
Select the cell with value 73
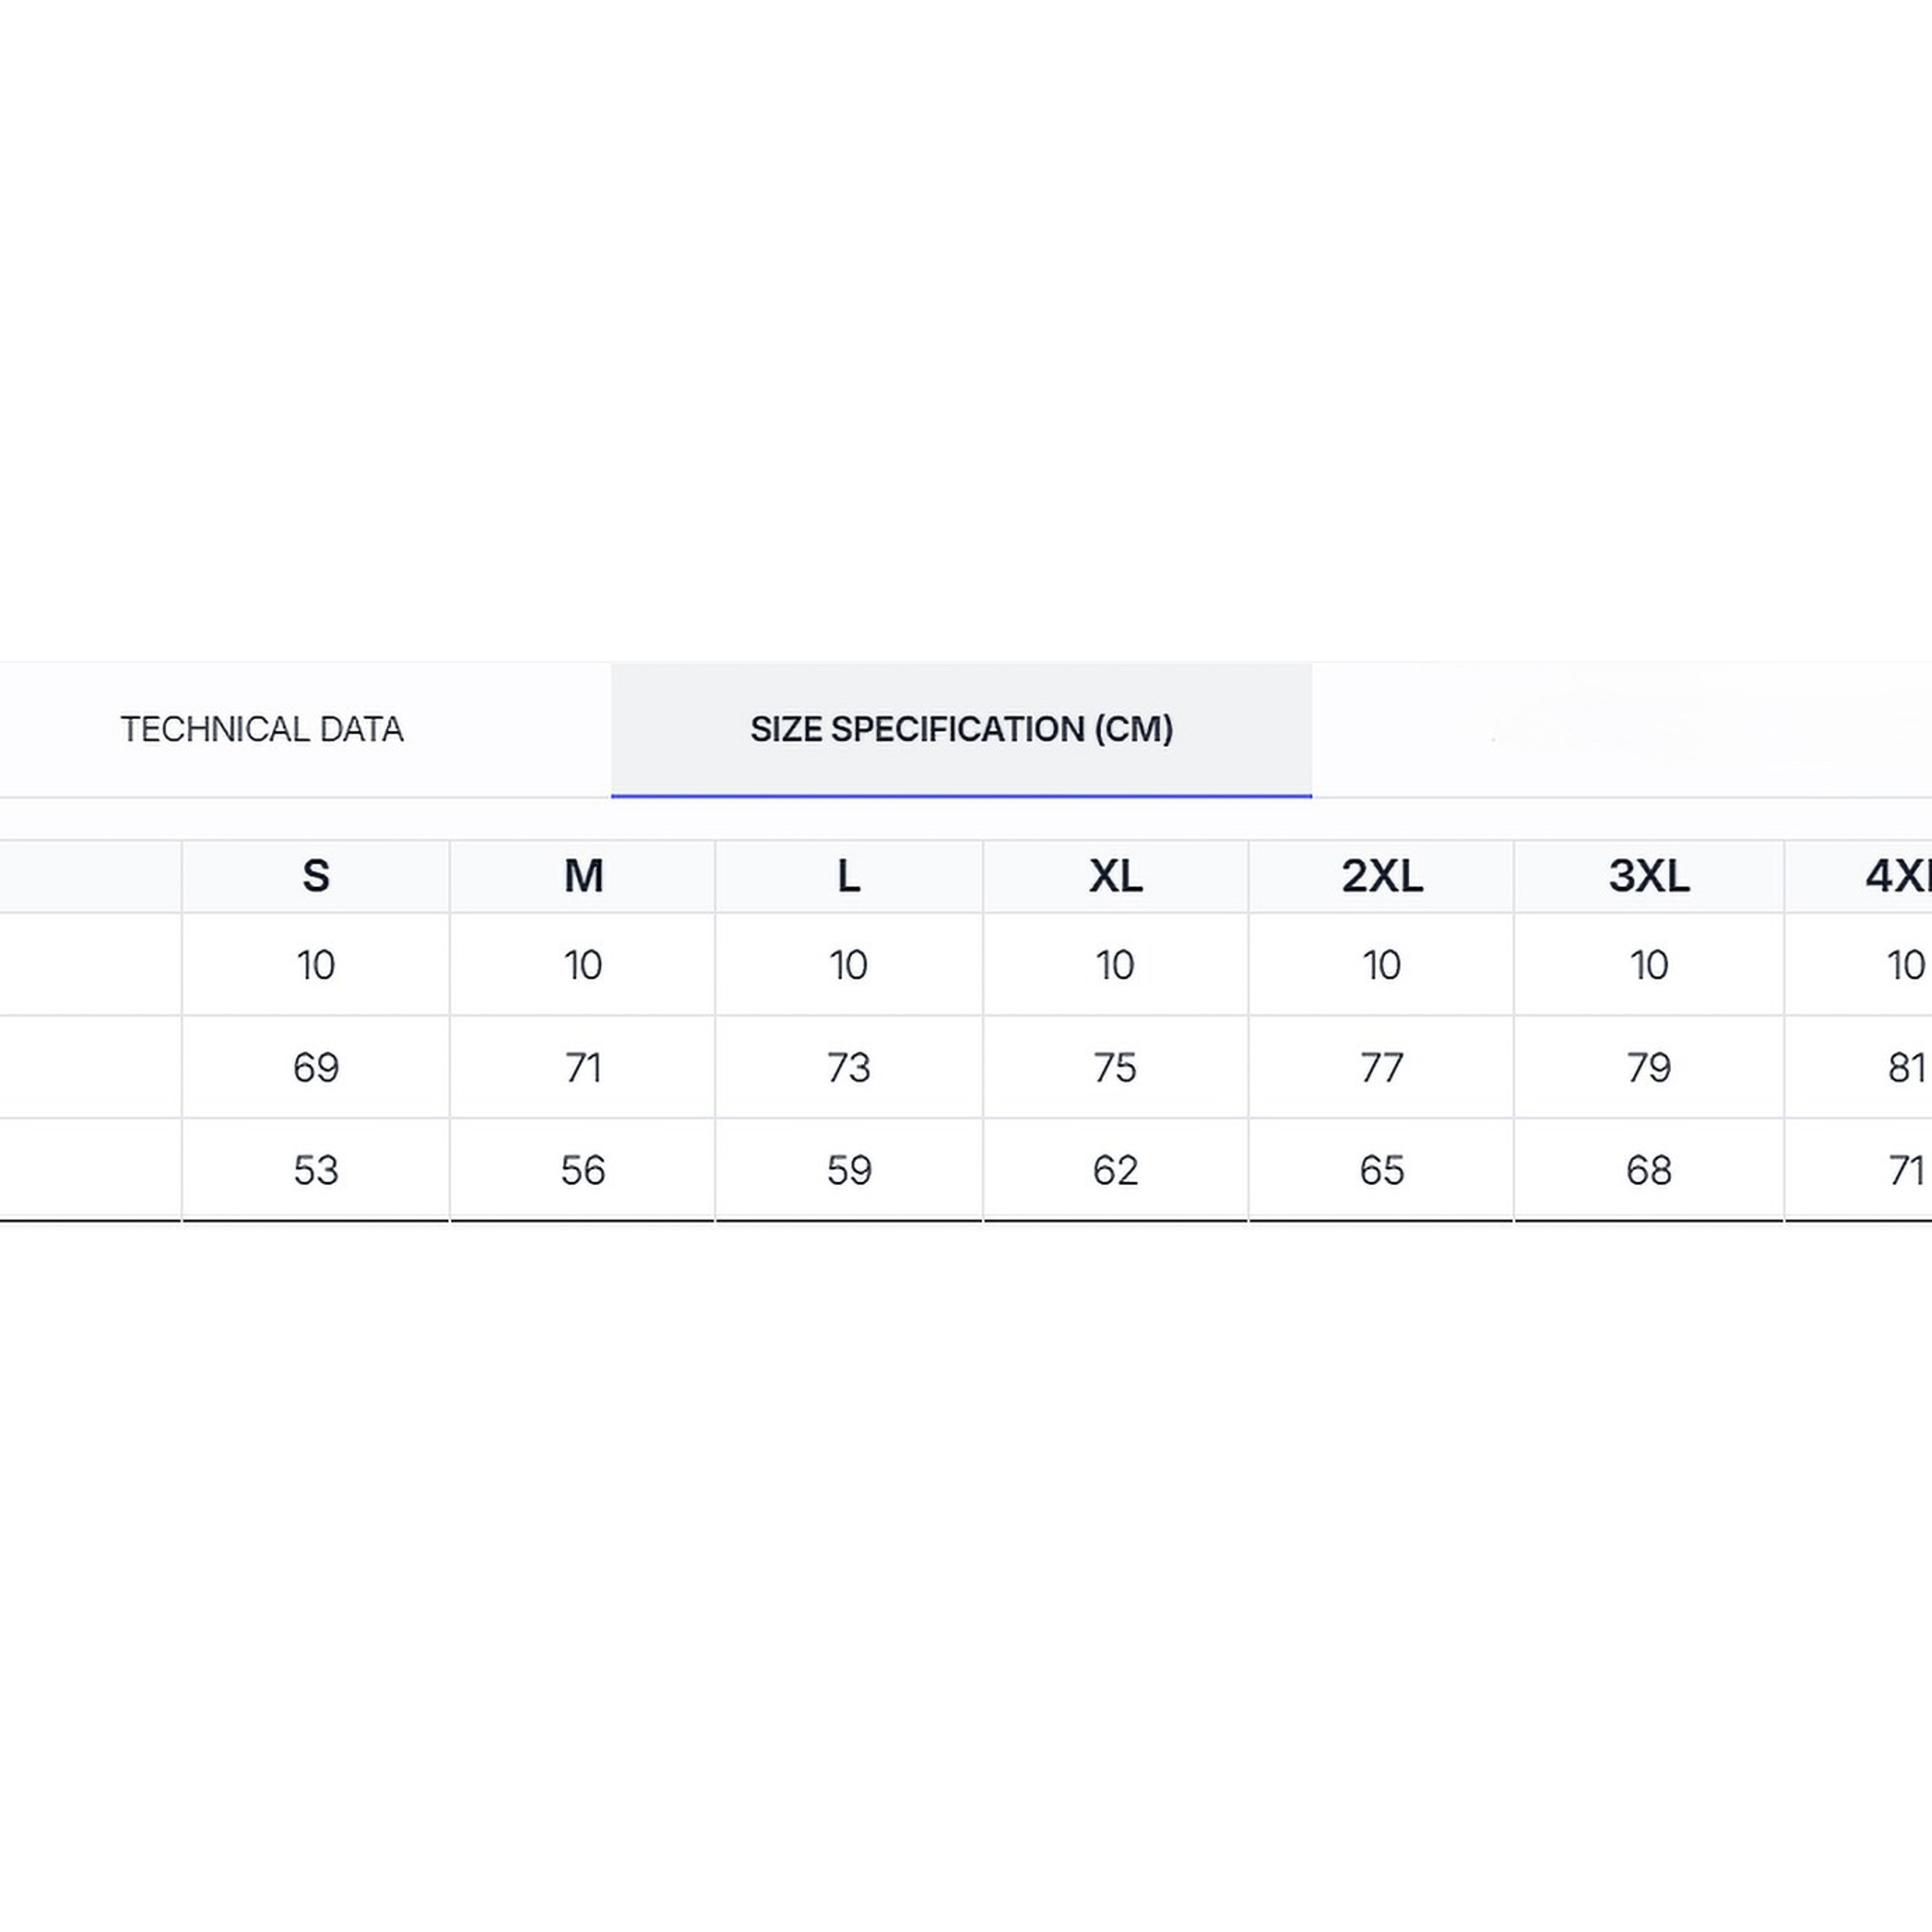click(848, 1068)
